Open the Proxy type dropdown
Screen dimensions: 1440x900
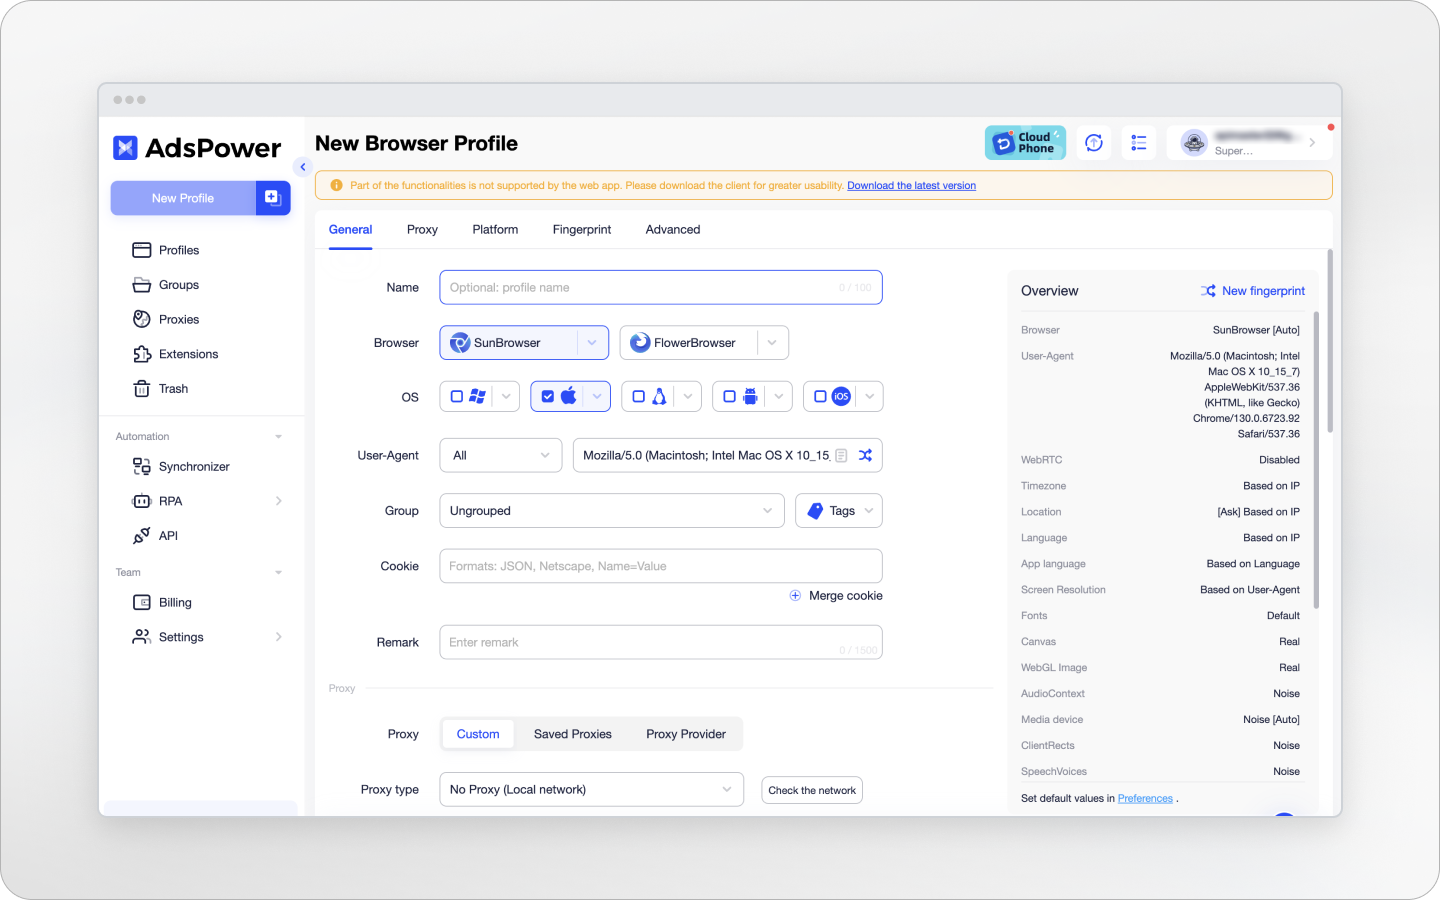point(591,789)
